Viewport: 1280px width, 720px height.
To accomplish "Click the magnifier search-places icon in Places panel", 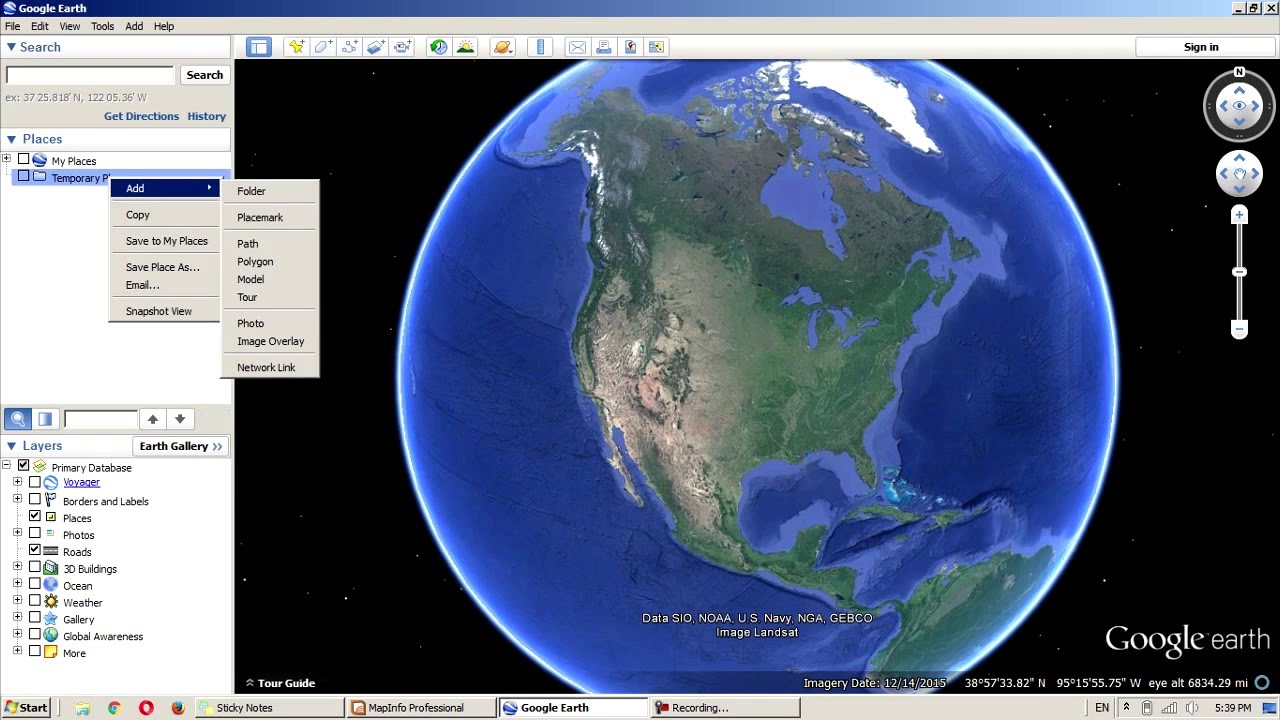I will point(17,419).
